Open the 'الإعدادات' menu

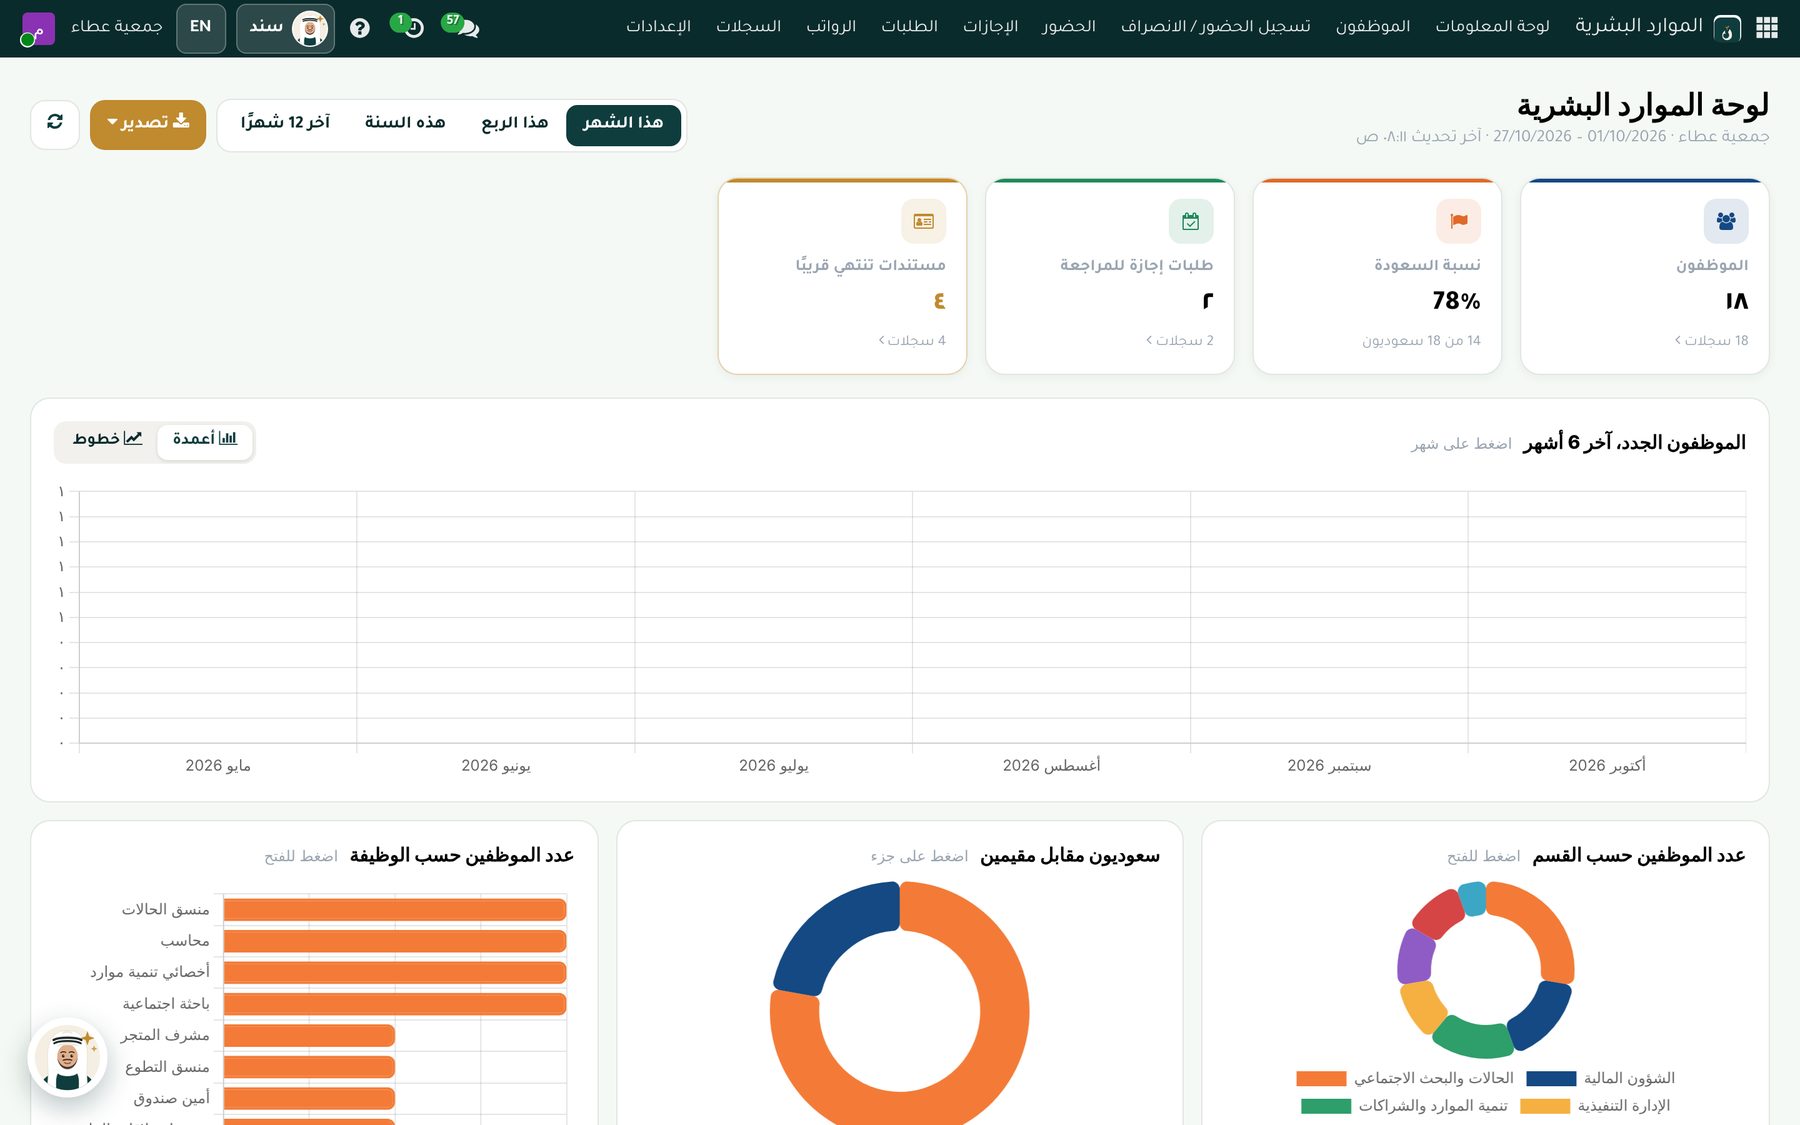658,27
